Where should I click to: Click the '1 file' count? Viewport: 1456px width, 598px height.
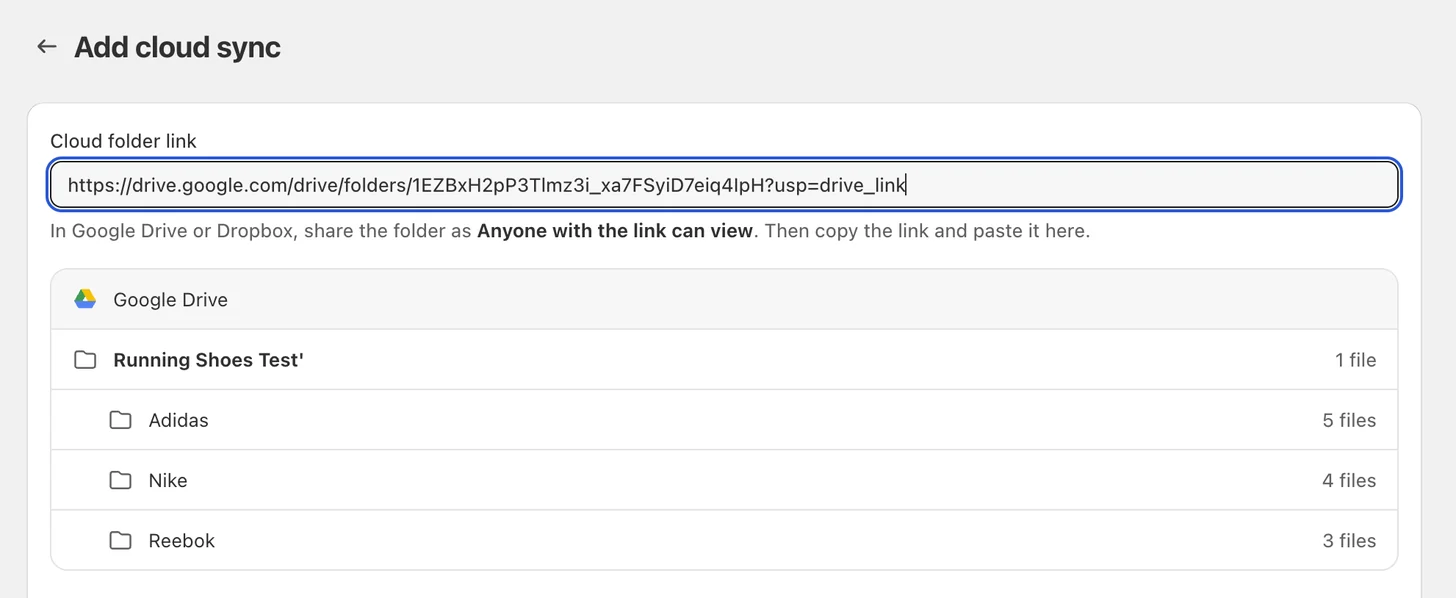click(1355, 360)
